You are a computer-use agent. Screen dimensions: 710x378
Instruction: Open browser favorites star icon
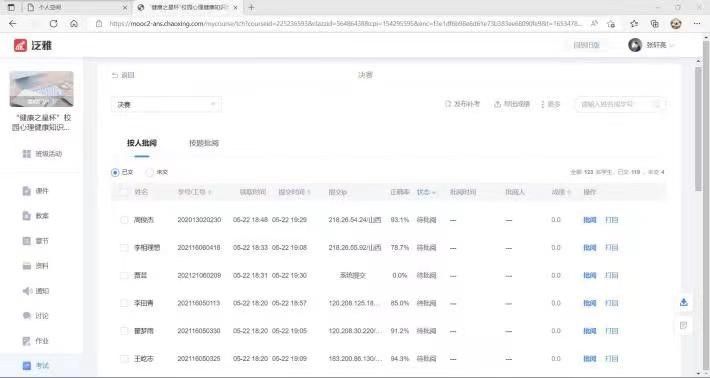click(634, 24)
